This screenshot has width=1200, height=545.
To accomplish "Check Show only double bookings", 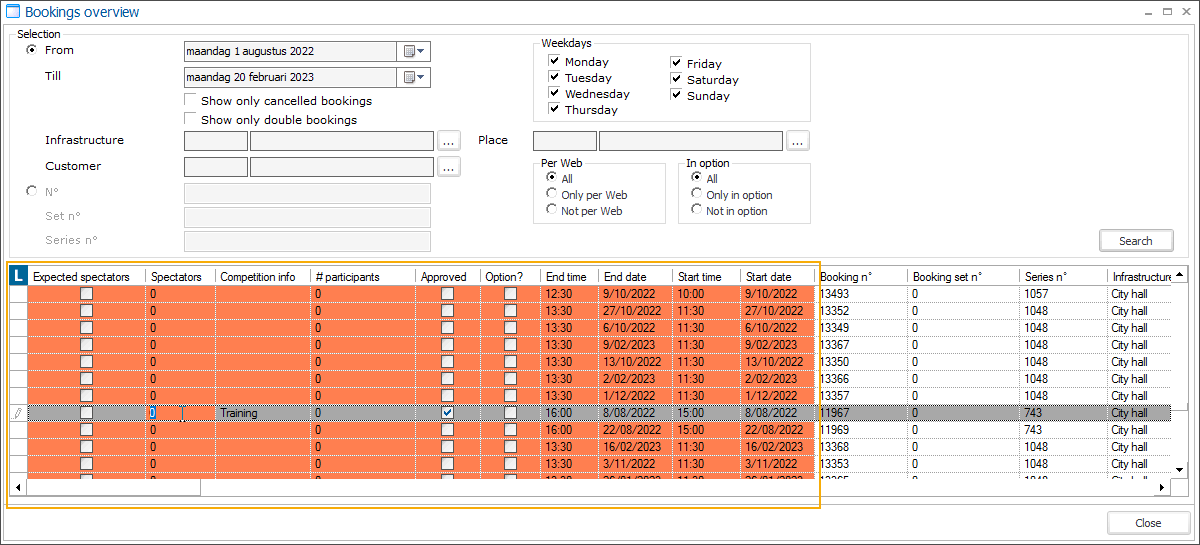I will 191,120.
